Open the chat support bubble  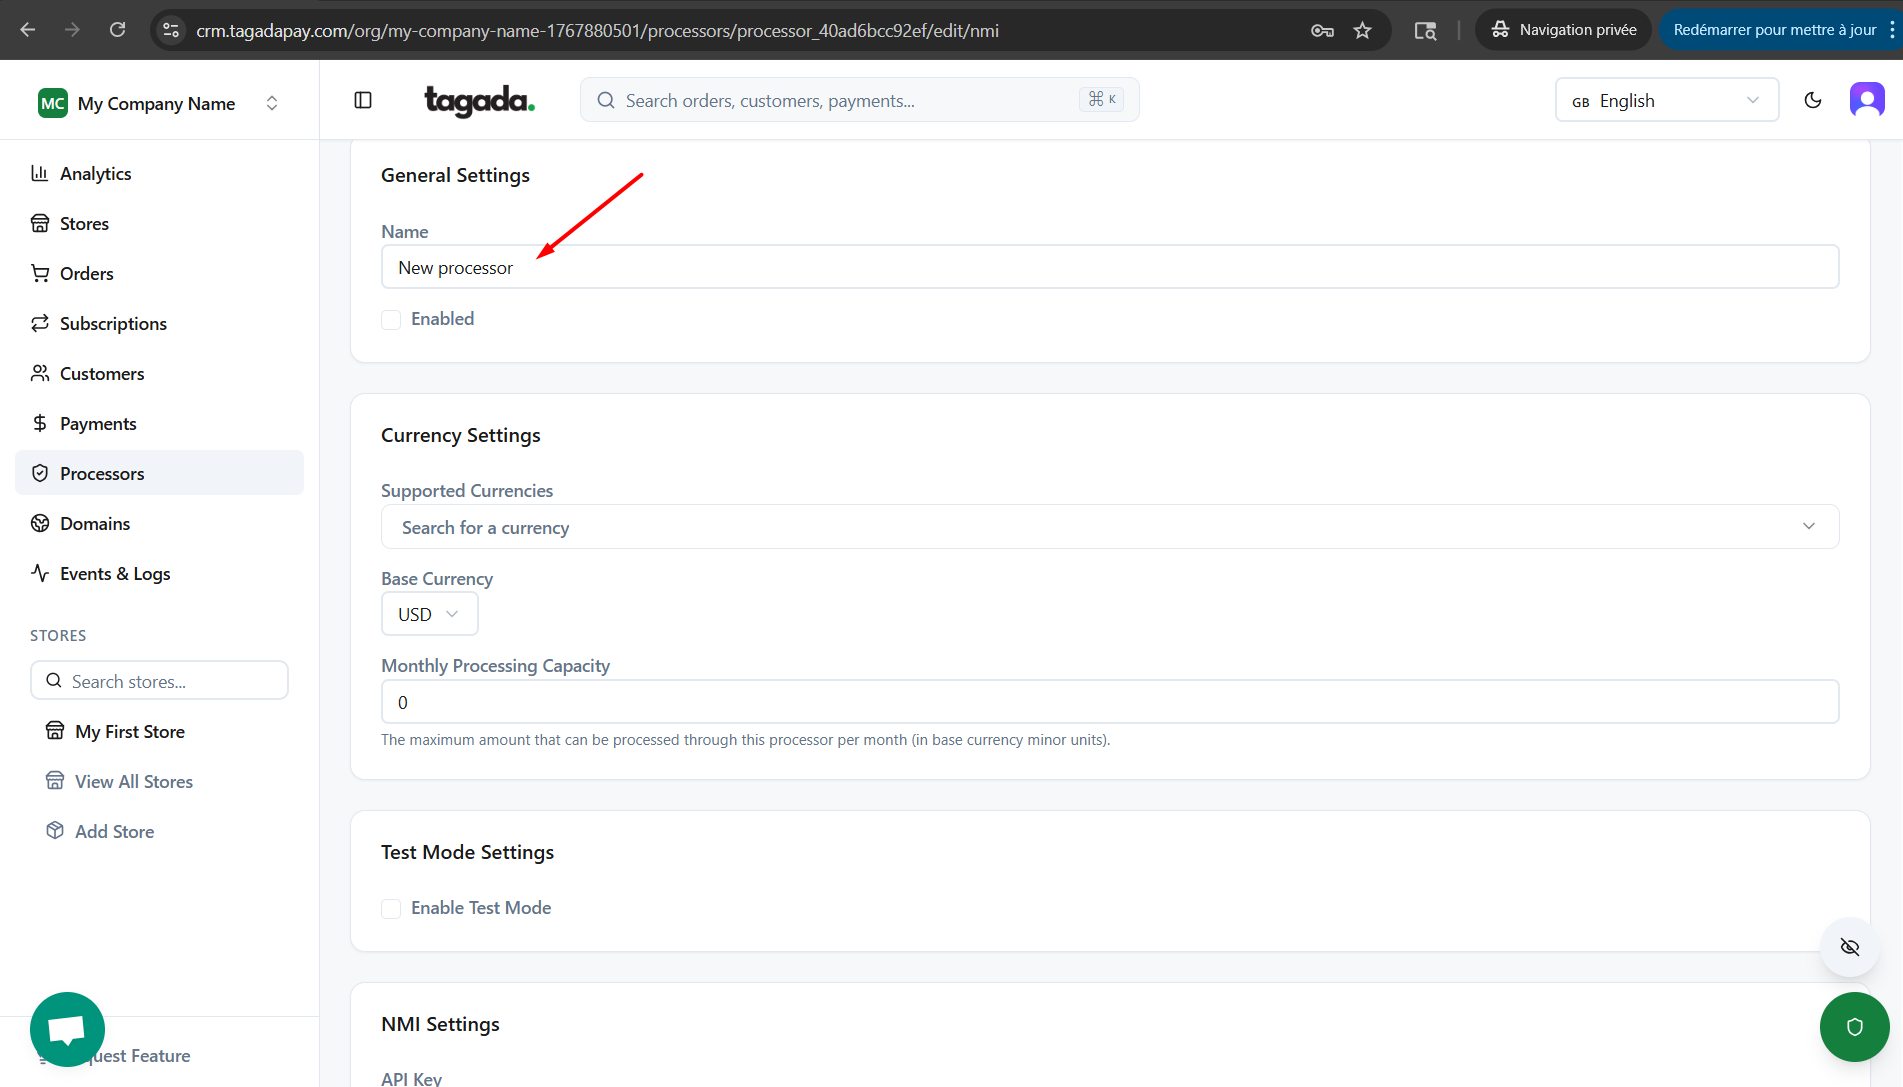tap(67, 1029)
